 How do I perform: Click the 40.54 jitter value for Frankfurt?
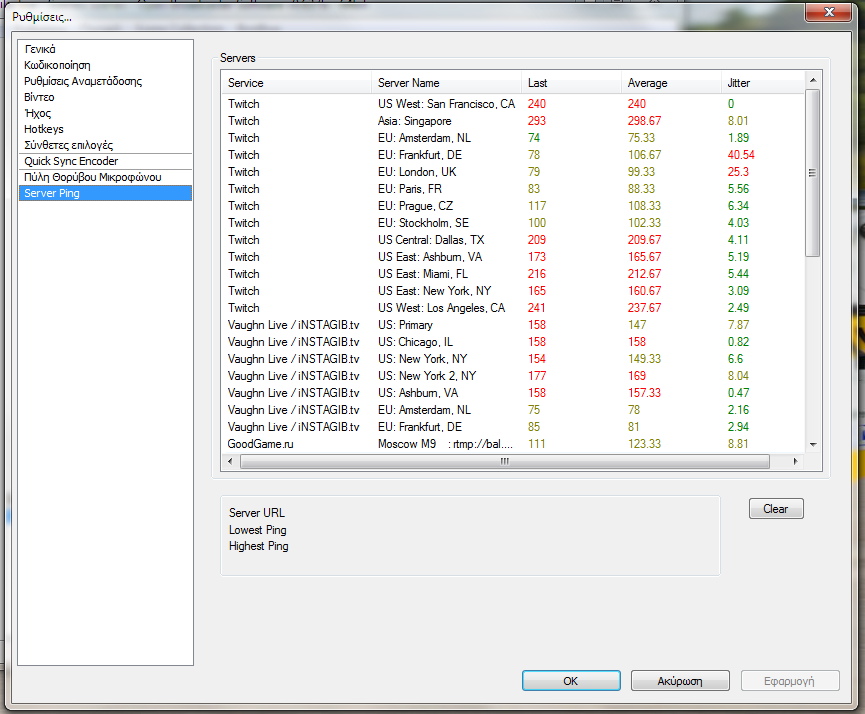(741, 155)
